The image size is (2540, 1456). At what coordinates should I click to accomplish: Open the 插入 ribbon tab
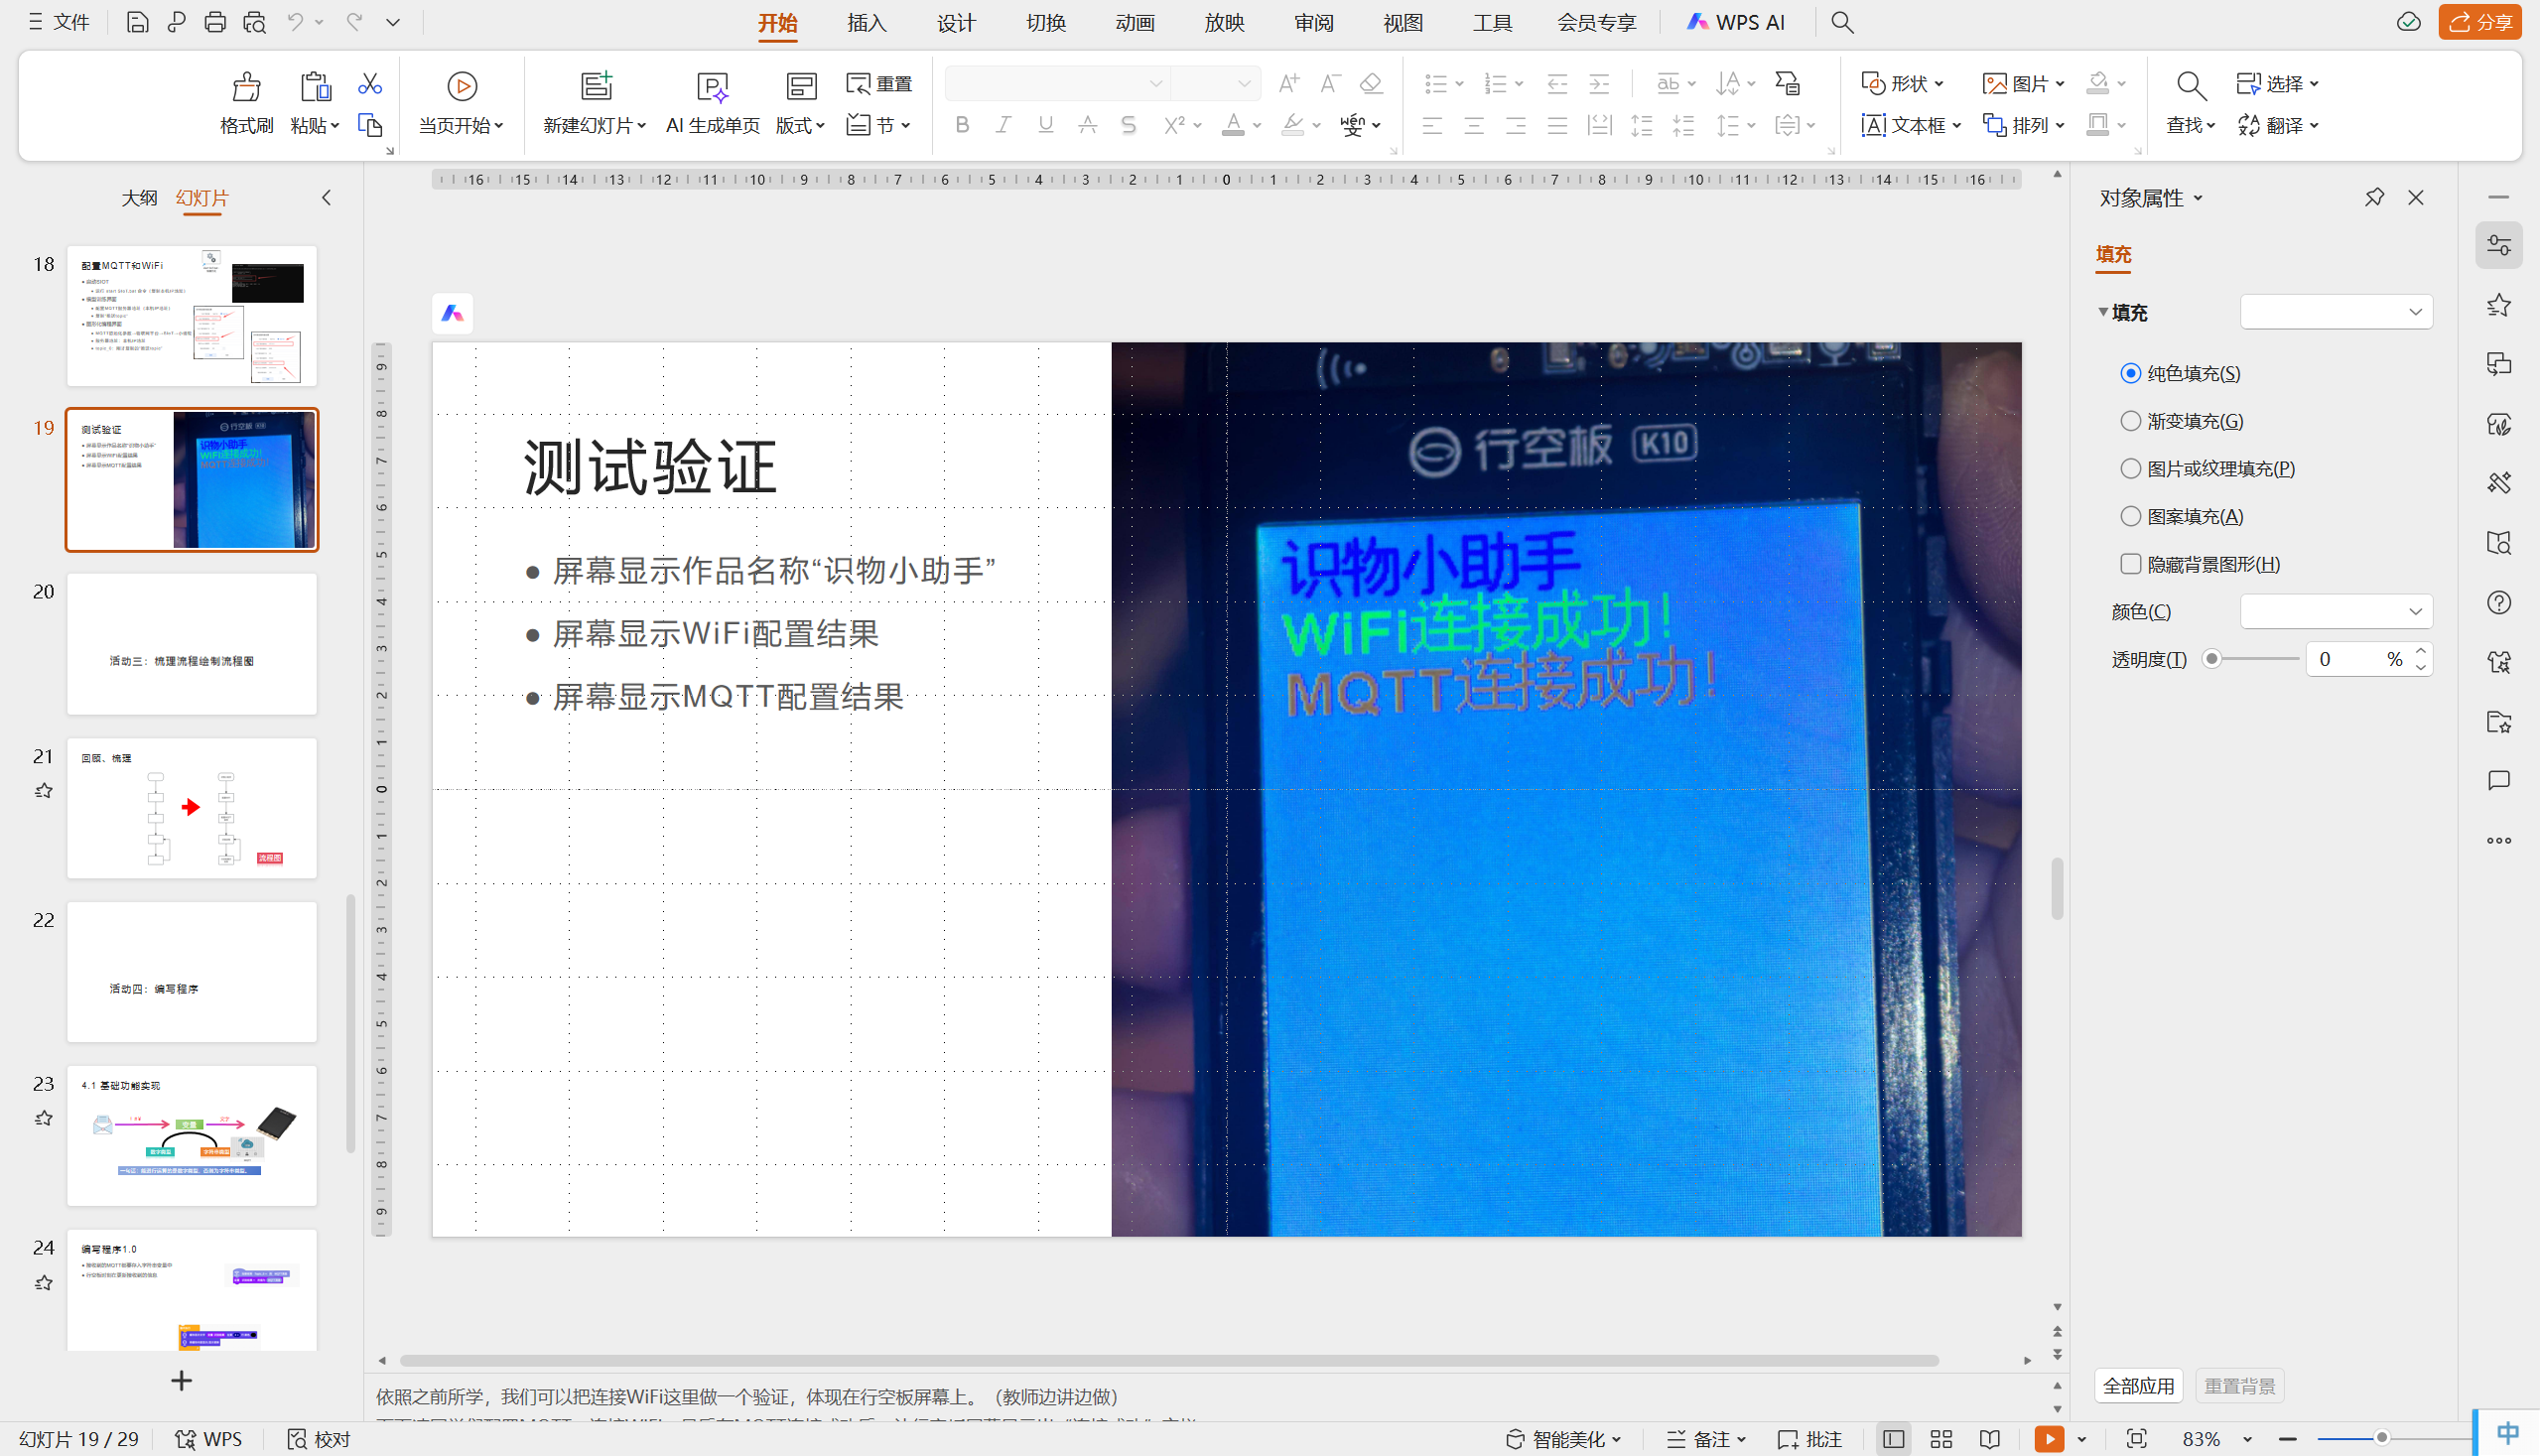click(x=866, y=22)
